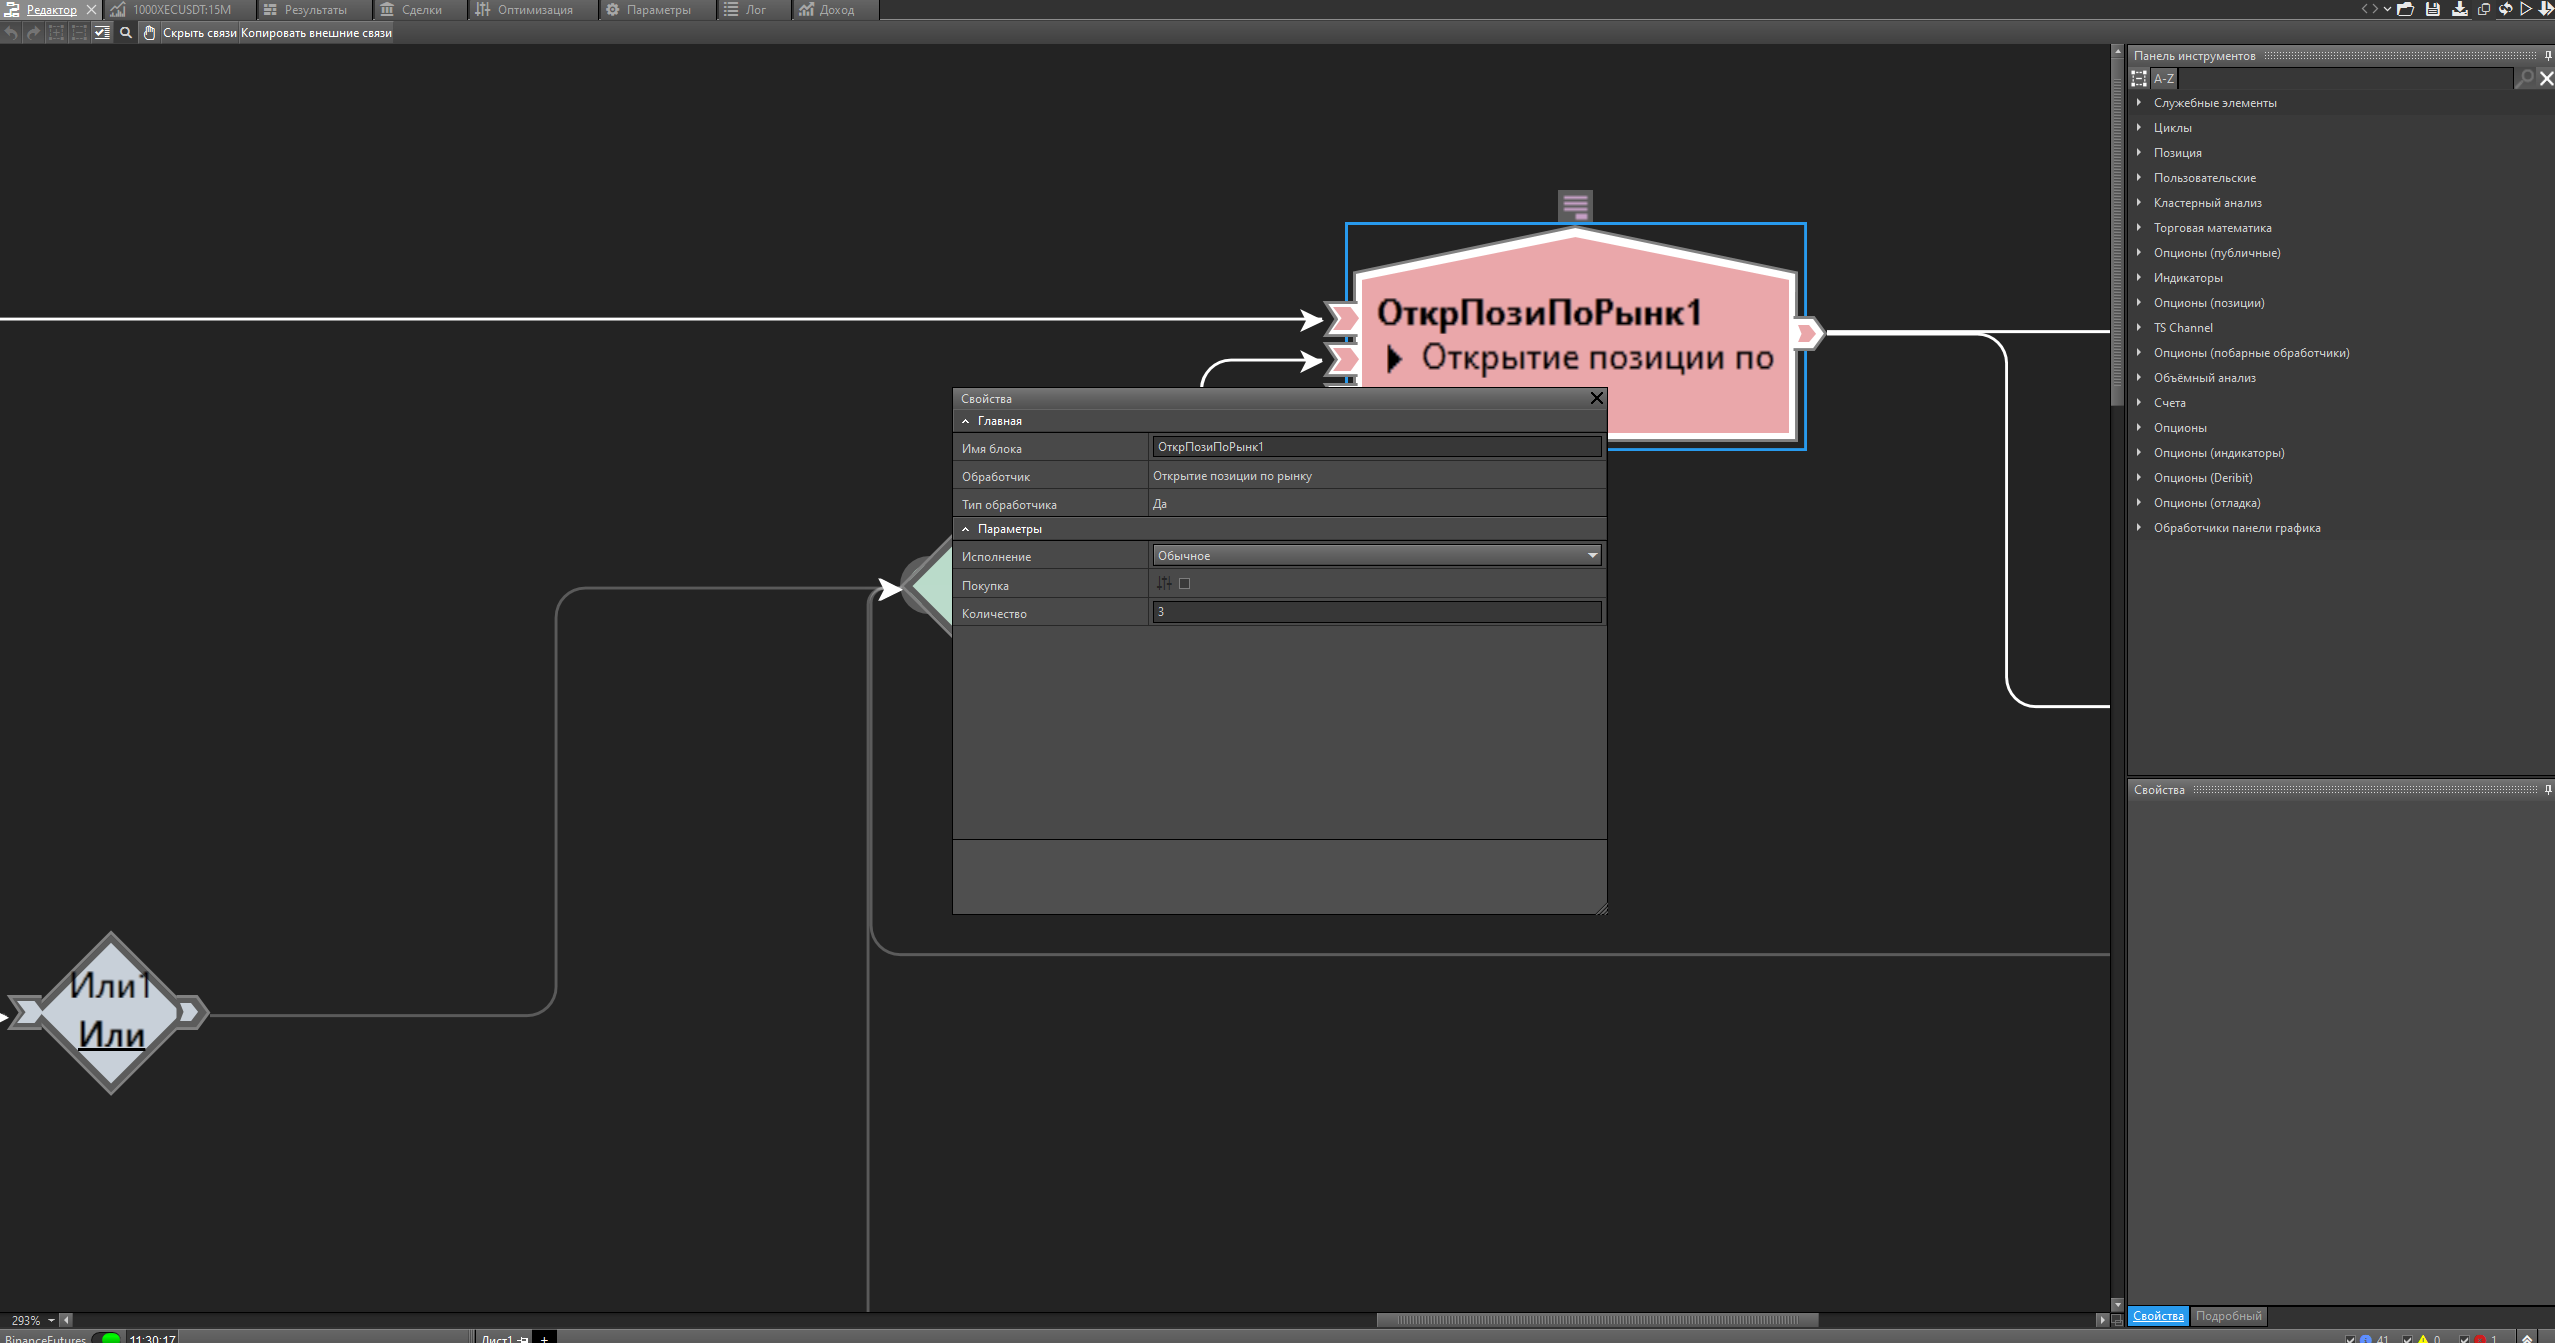Click the magnifier search tool in editor toolbar

(126, 33)
